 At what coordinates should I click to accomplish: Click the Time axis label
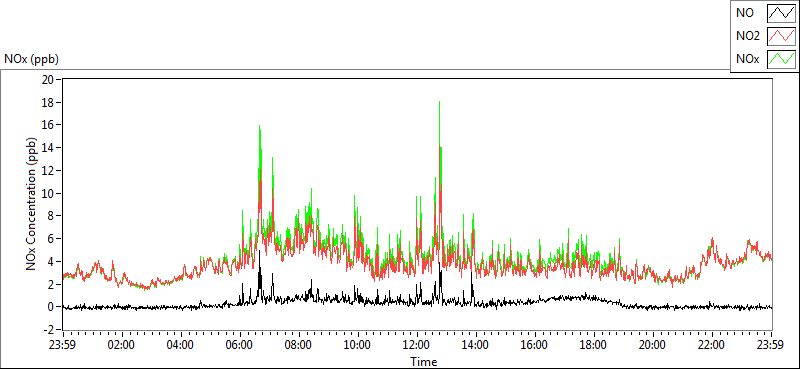coord(423,362)
